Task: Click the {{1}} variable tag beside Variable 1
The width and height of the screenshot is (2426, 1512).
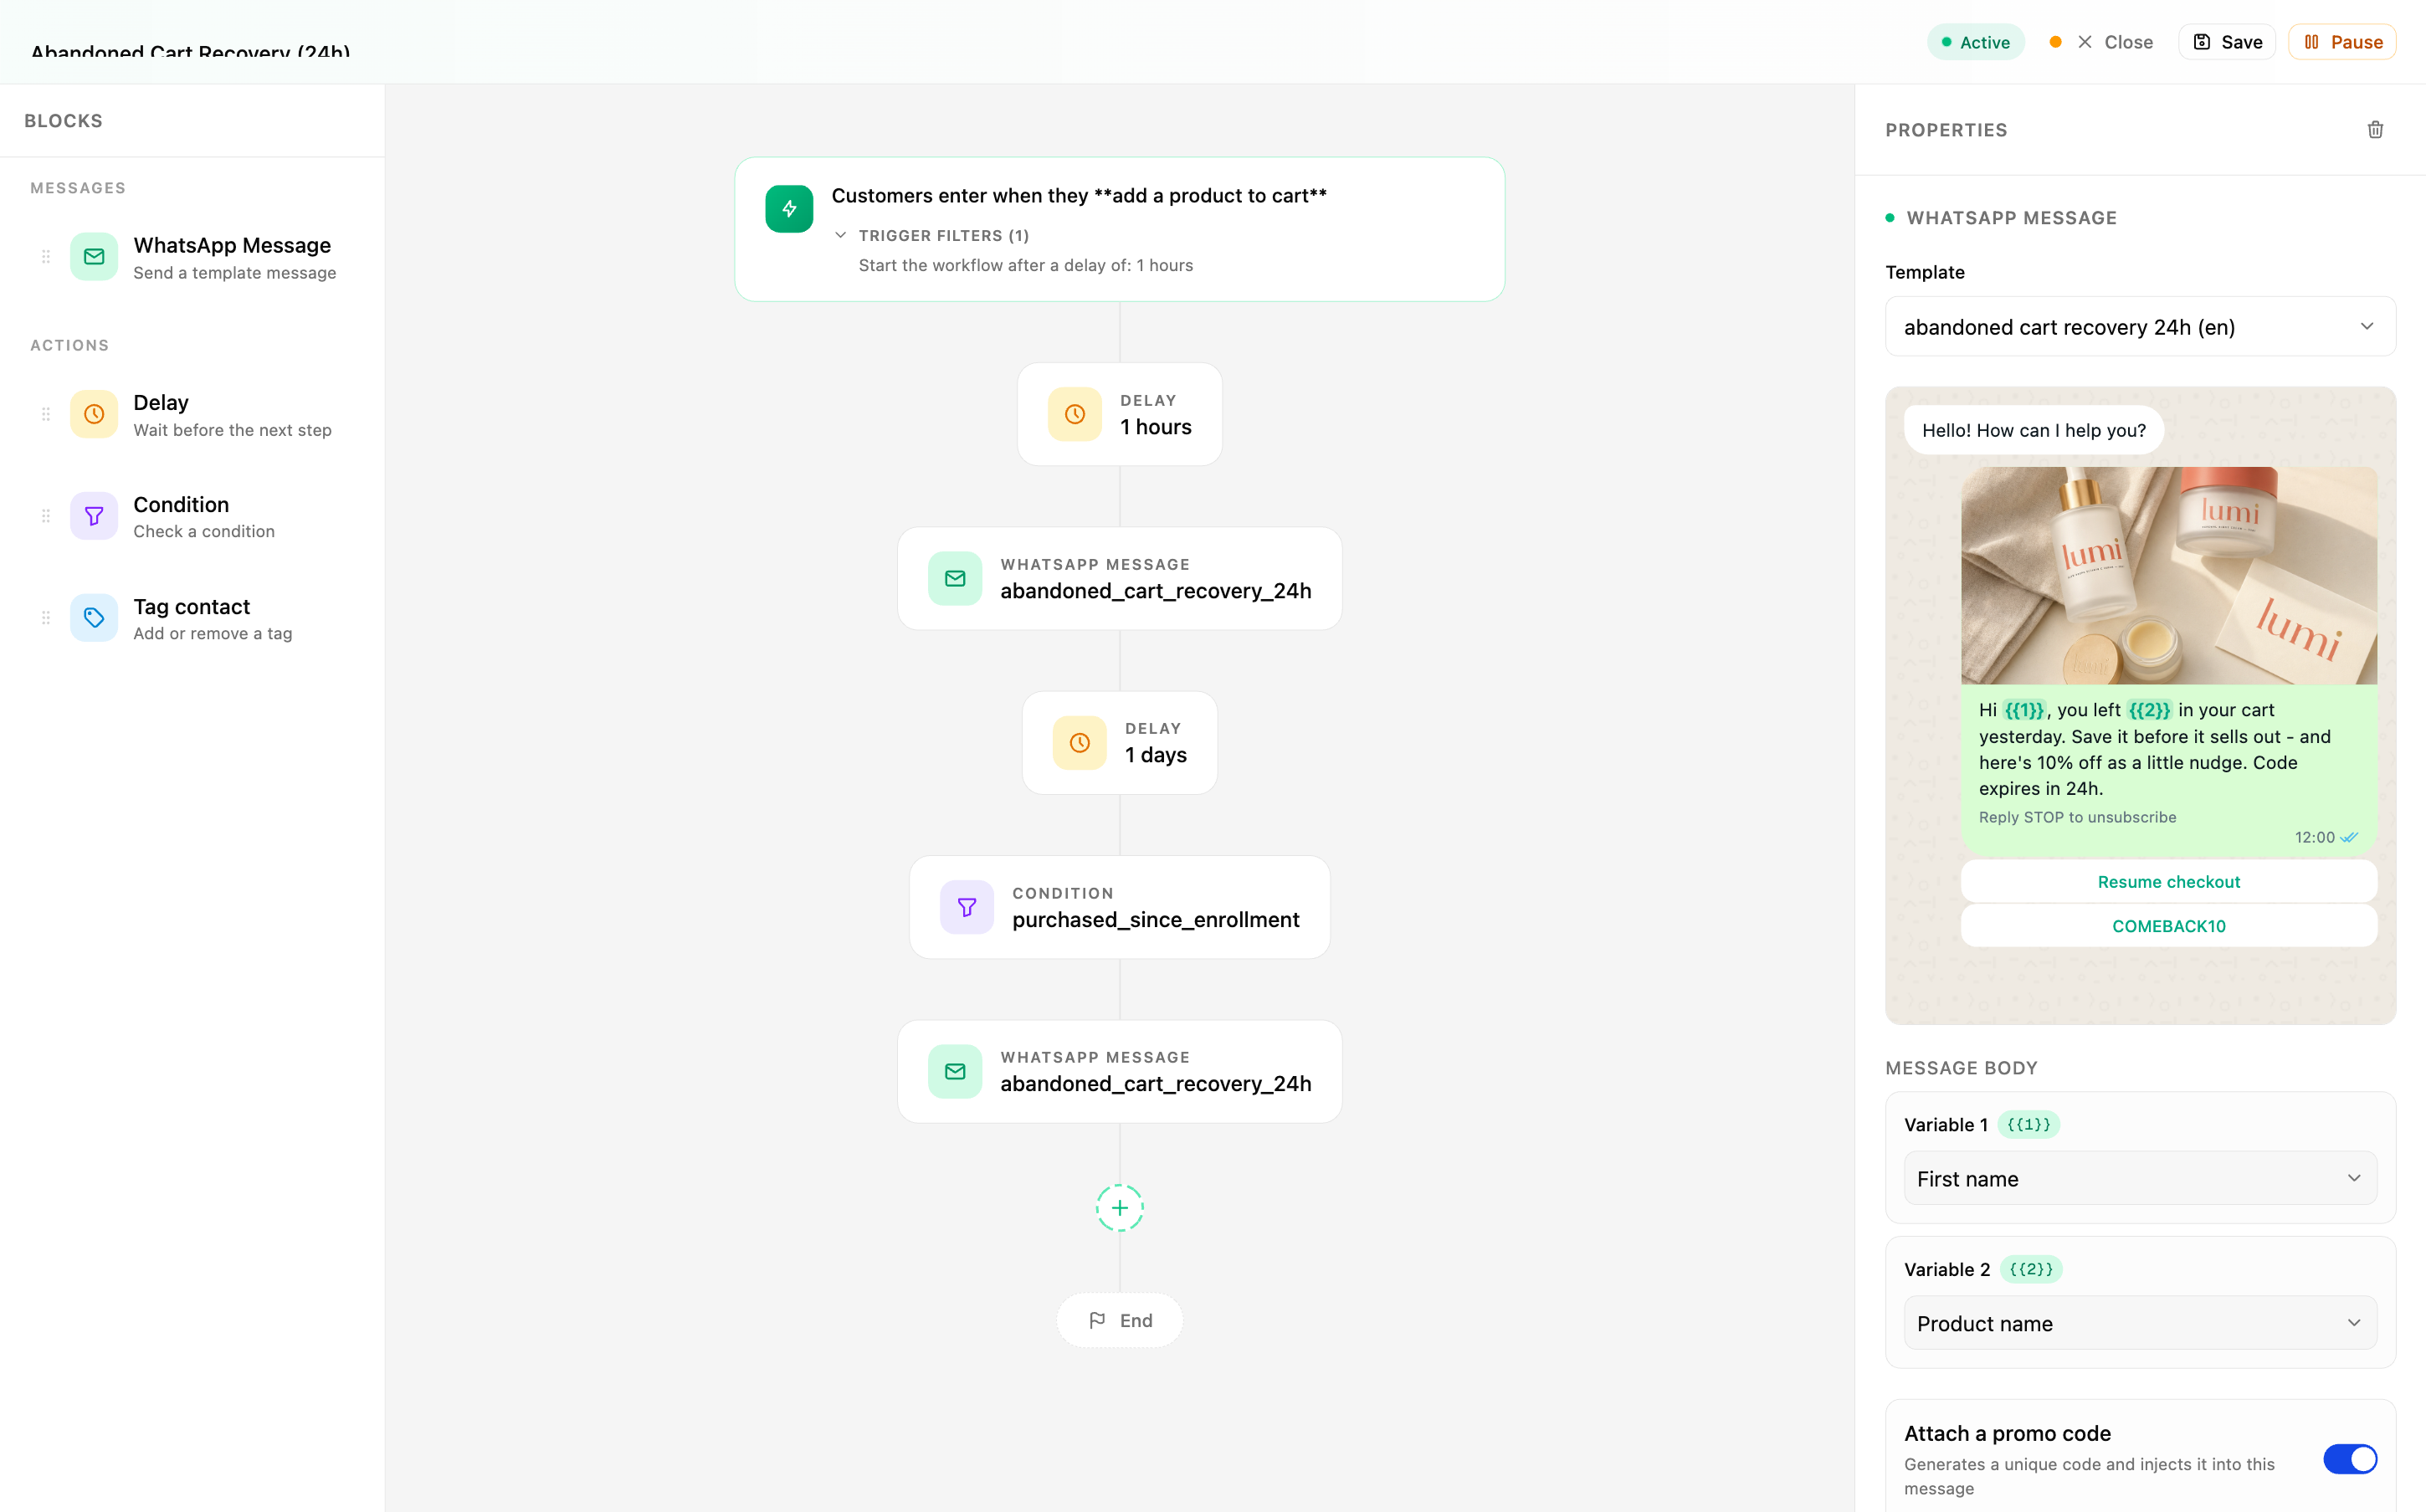Action: [2028, 1124]
